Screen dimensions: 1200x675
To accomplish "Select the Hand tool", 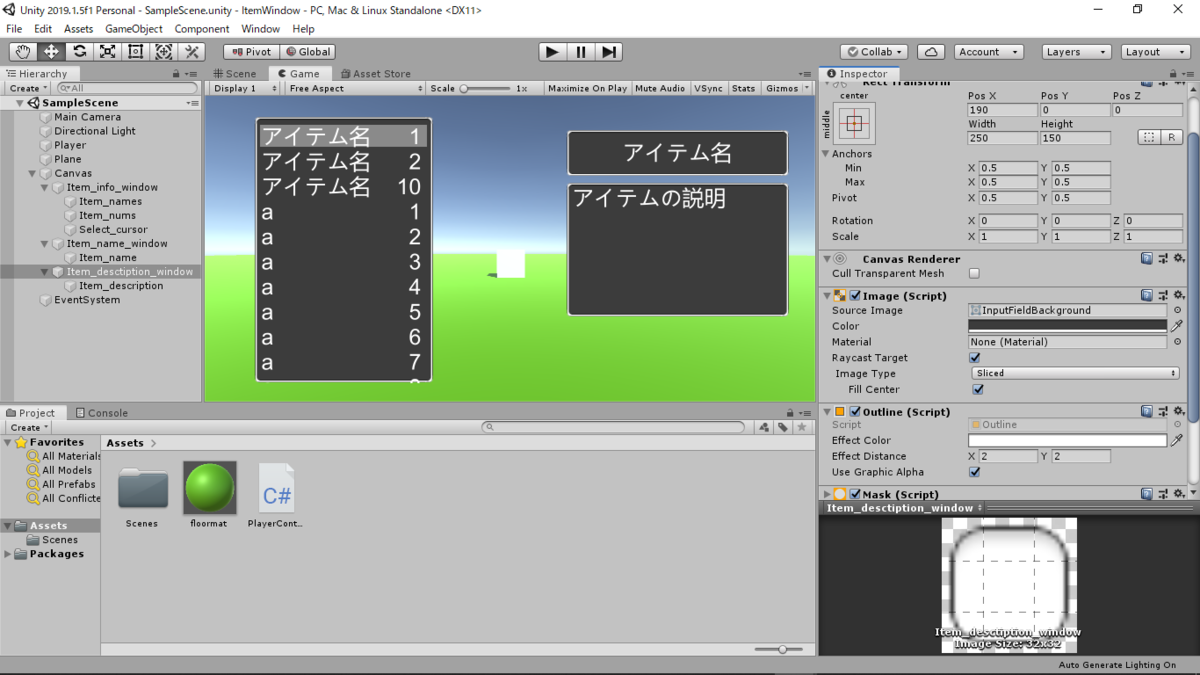I will (x=22, y=52).
